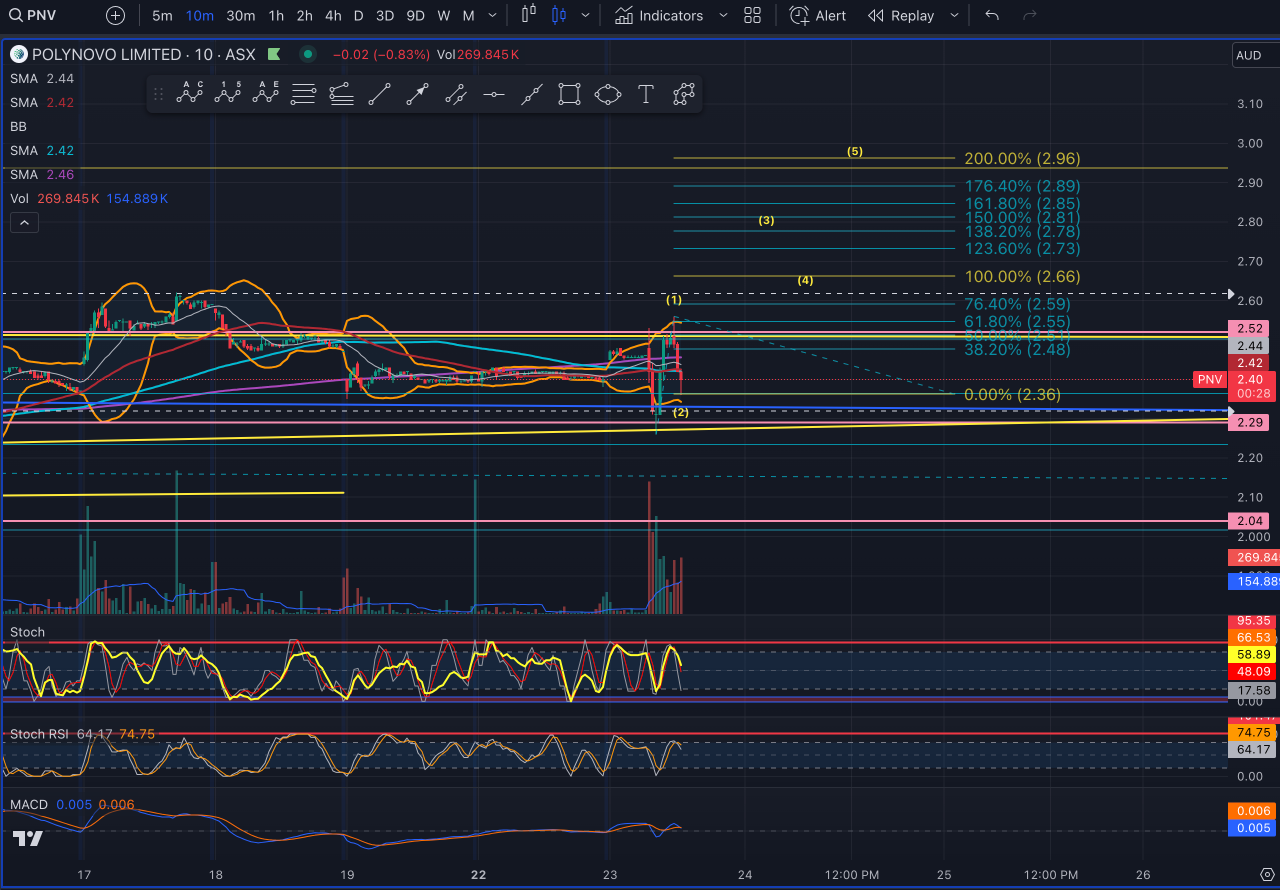Open the time interval dropdown arrow
The width and height of the screenshot is (1280, 890).
[x=492, y=15]
